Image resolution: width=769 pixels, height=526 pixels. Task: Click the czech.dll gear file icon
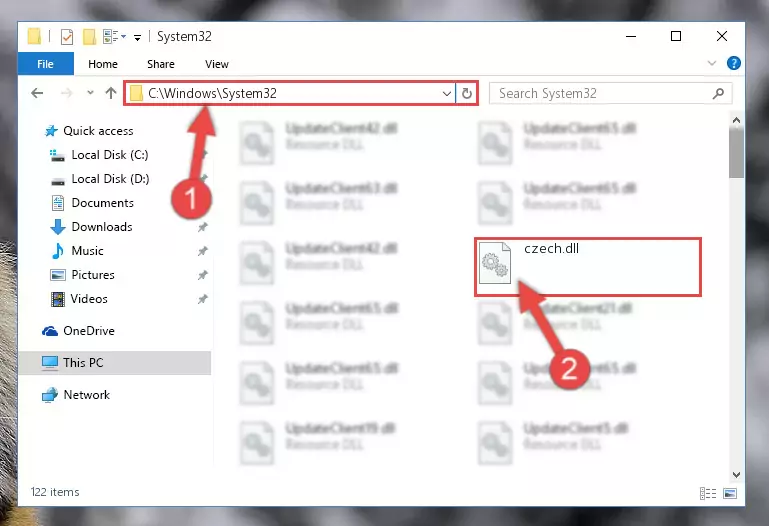(495, 263)
